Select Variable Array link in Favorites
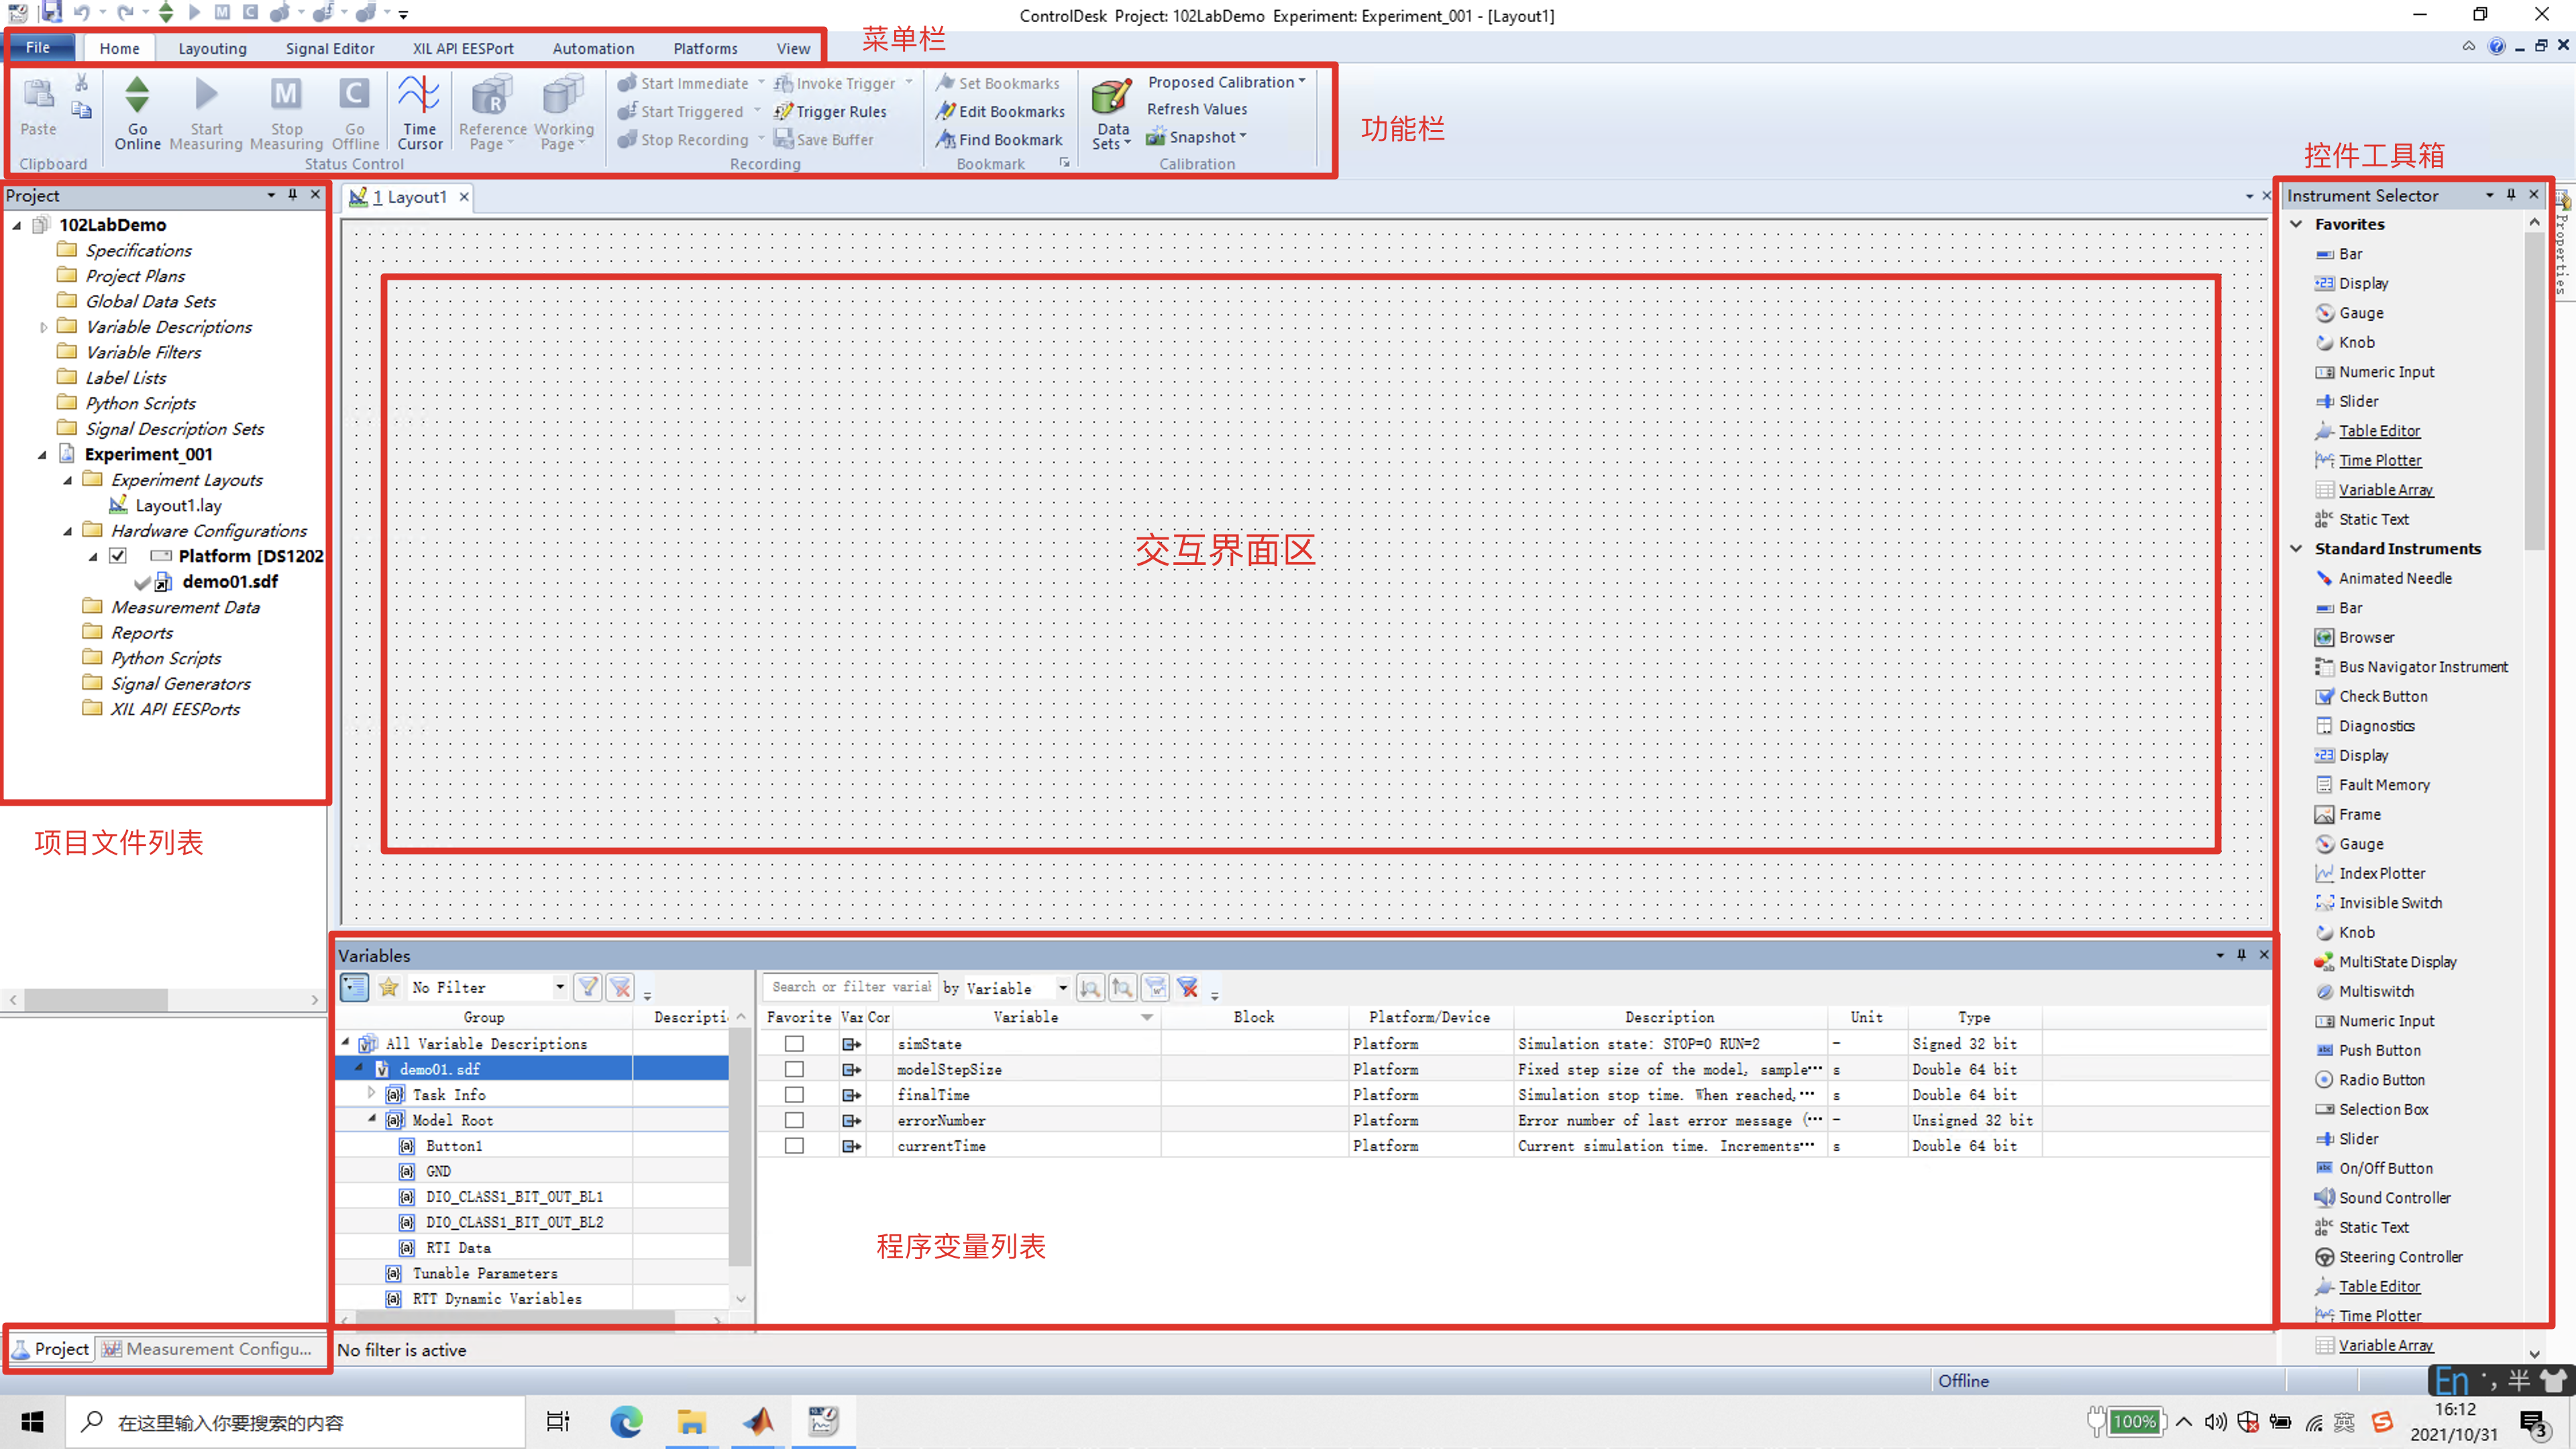 point(2385,490)
